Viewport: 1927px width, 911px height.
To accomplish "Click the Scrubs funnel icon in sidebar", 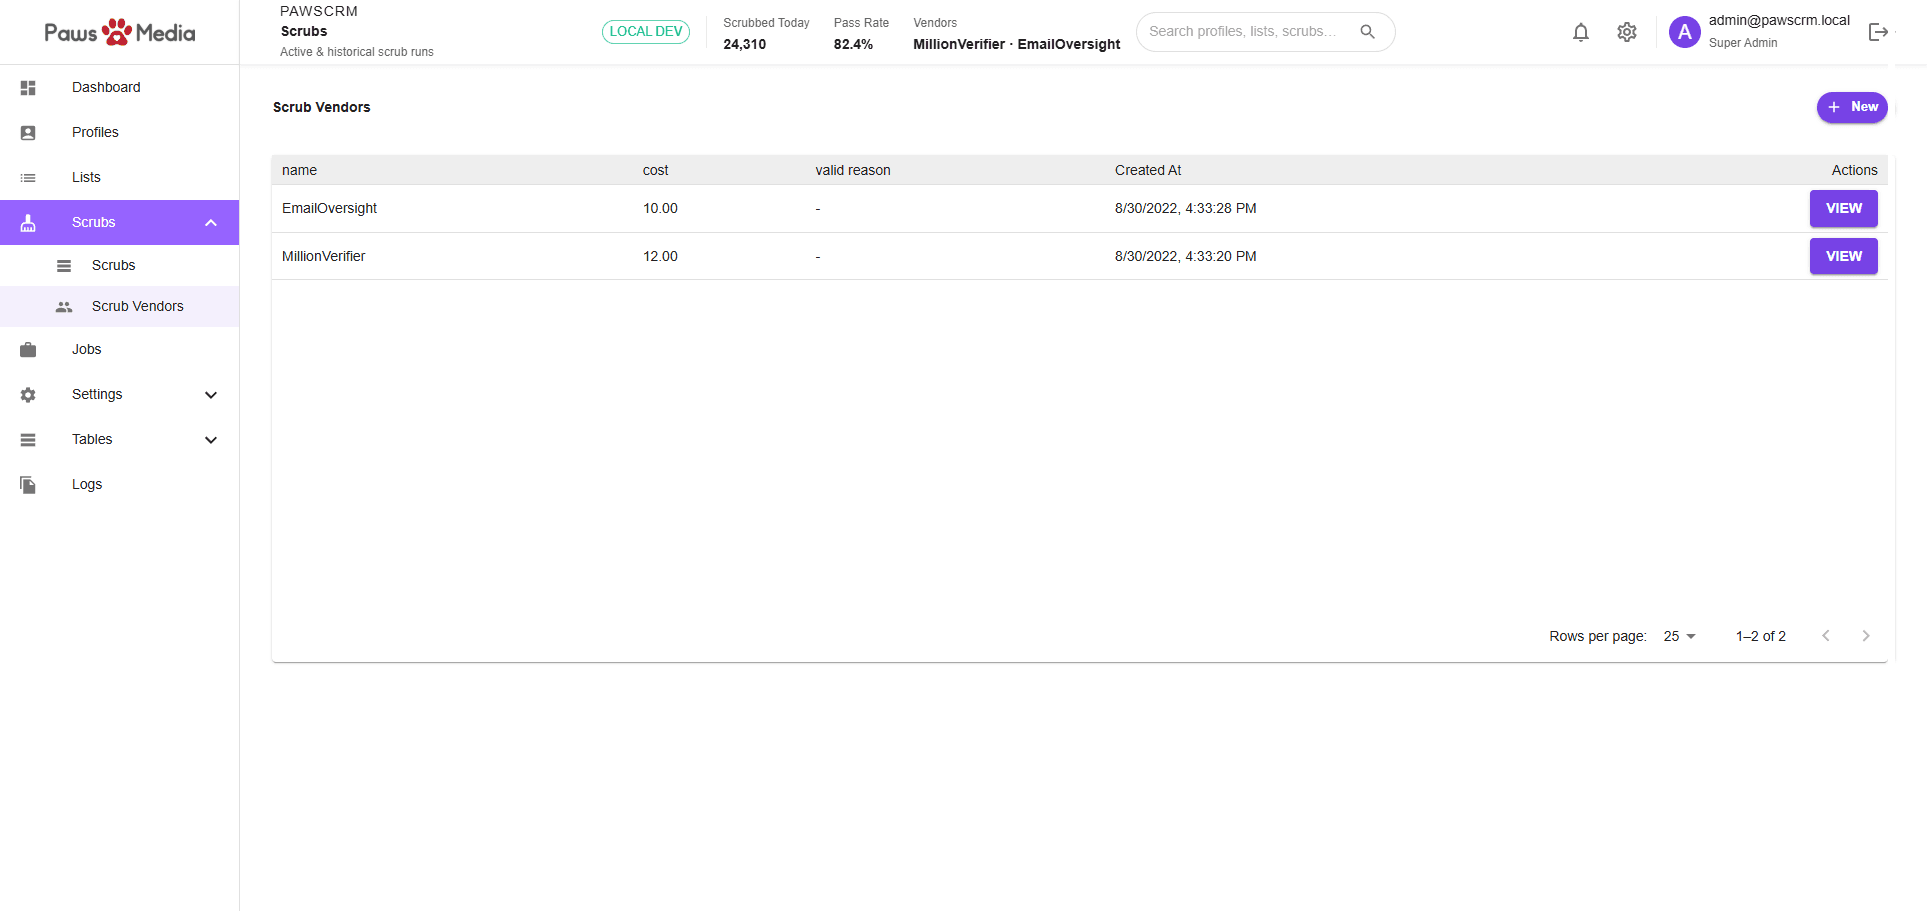I will click(x=27, y=222).
